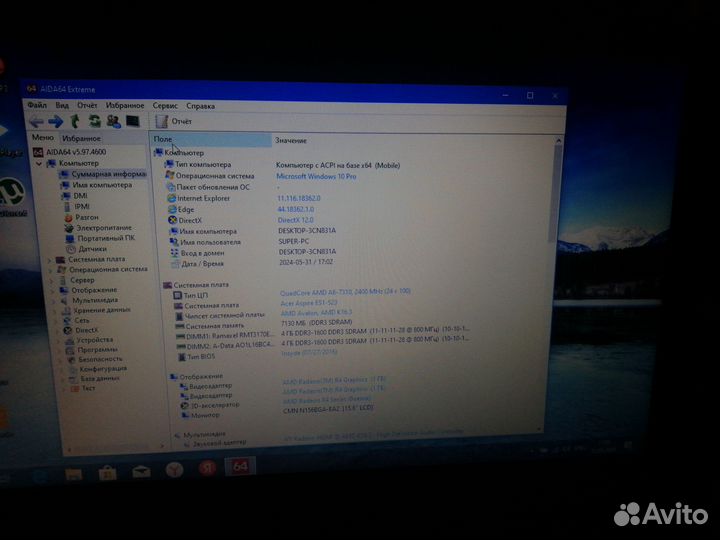Click the blue Back arrow toolbar icon
720x540 pixels.
point(39,120)
